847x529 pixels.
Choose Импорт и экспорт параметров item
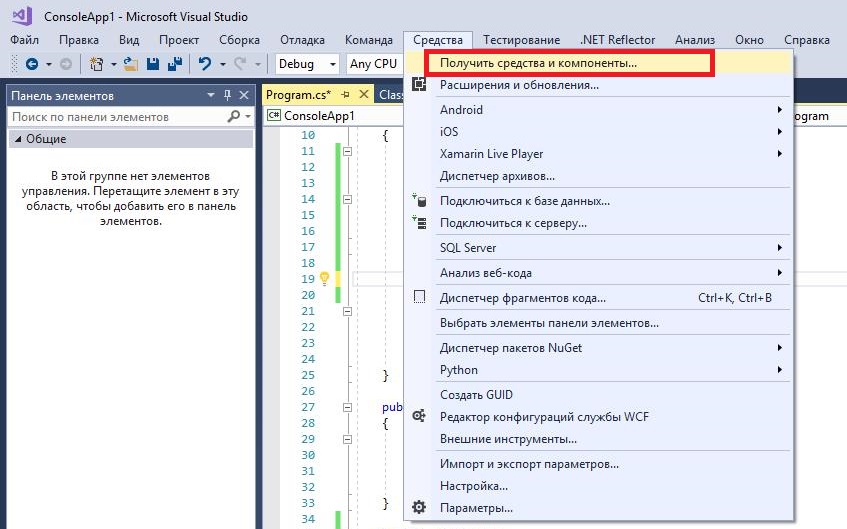tap(599, 464)
